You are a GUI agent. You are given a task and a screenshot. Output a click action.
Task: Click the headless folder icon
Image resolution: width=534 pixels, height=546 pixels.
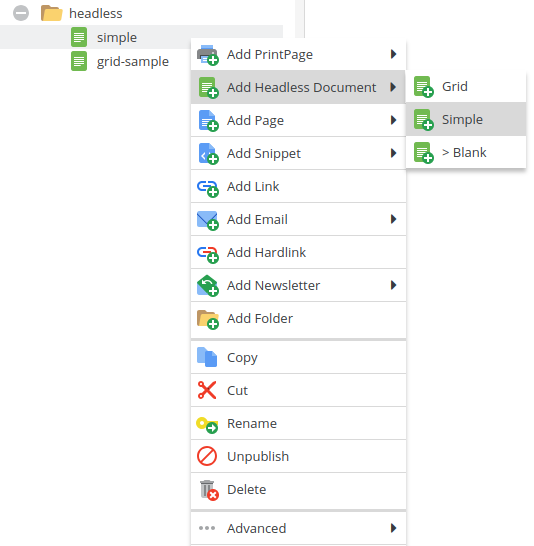(x=52, y=13)
